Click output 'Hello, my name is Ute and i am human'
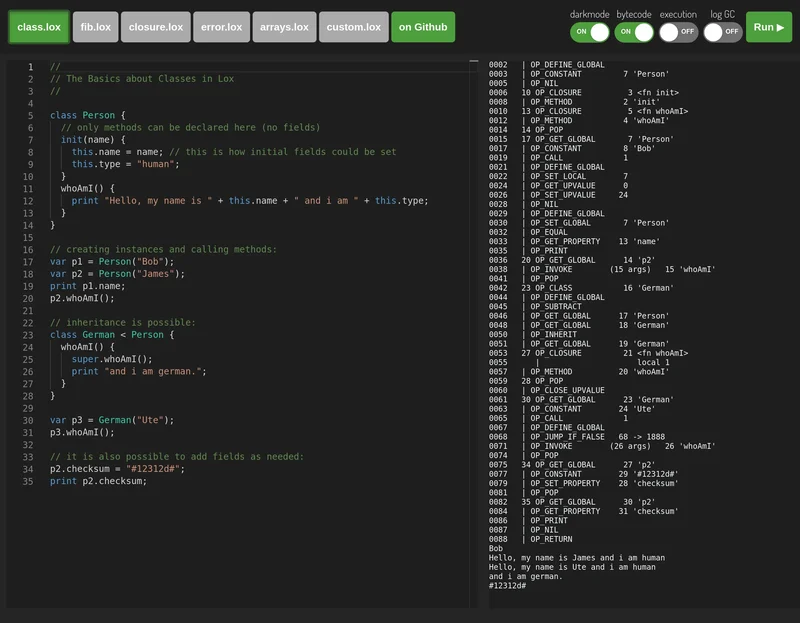The image size is (800, 623). point(572,567)
